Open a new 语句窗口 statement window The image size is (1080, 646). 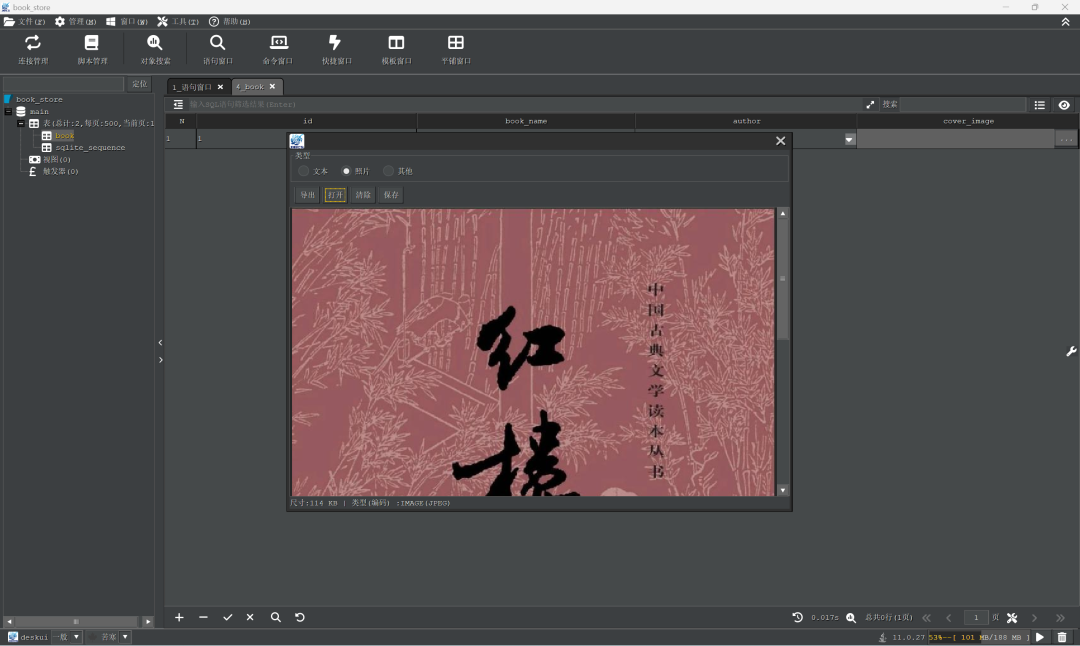[218, 50]
